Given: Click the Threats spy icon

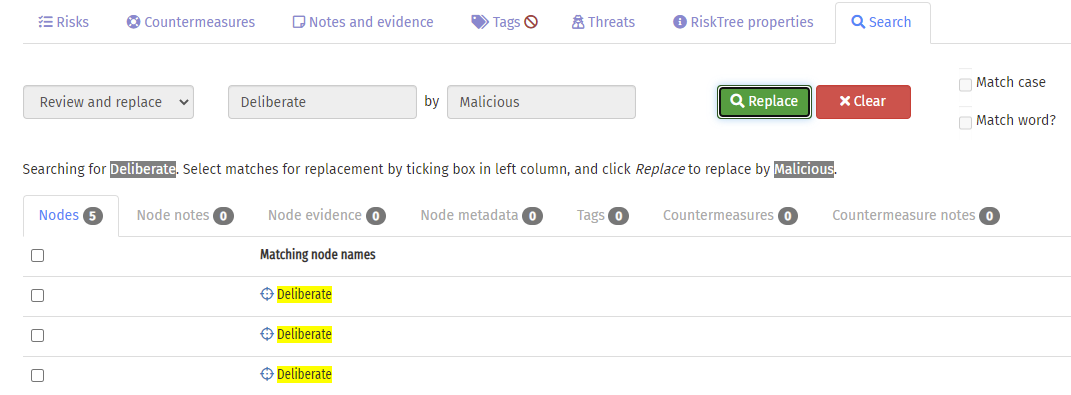Looking at the screenshot, I should [578, 22].
